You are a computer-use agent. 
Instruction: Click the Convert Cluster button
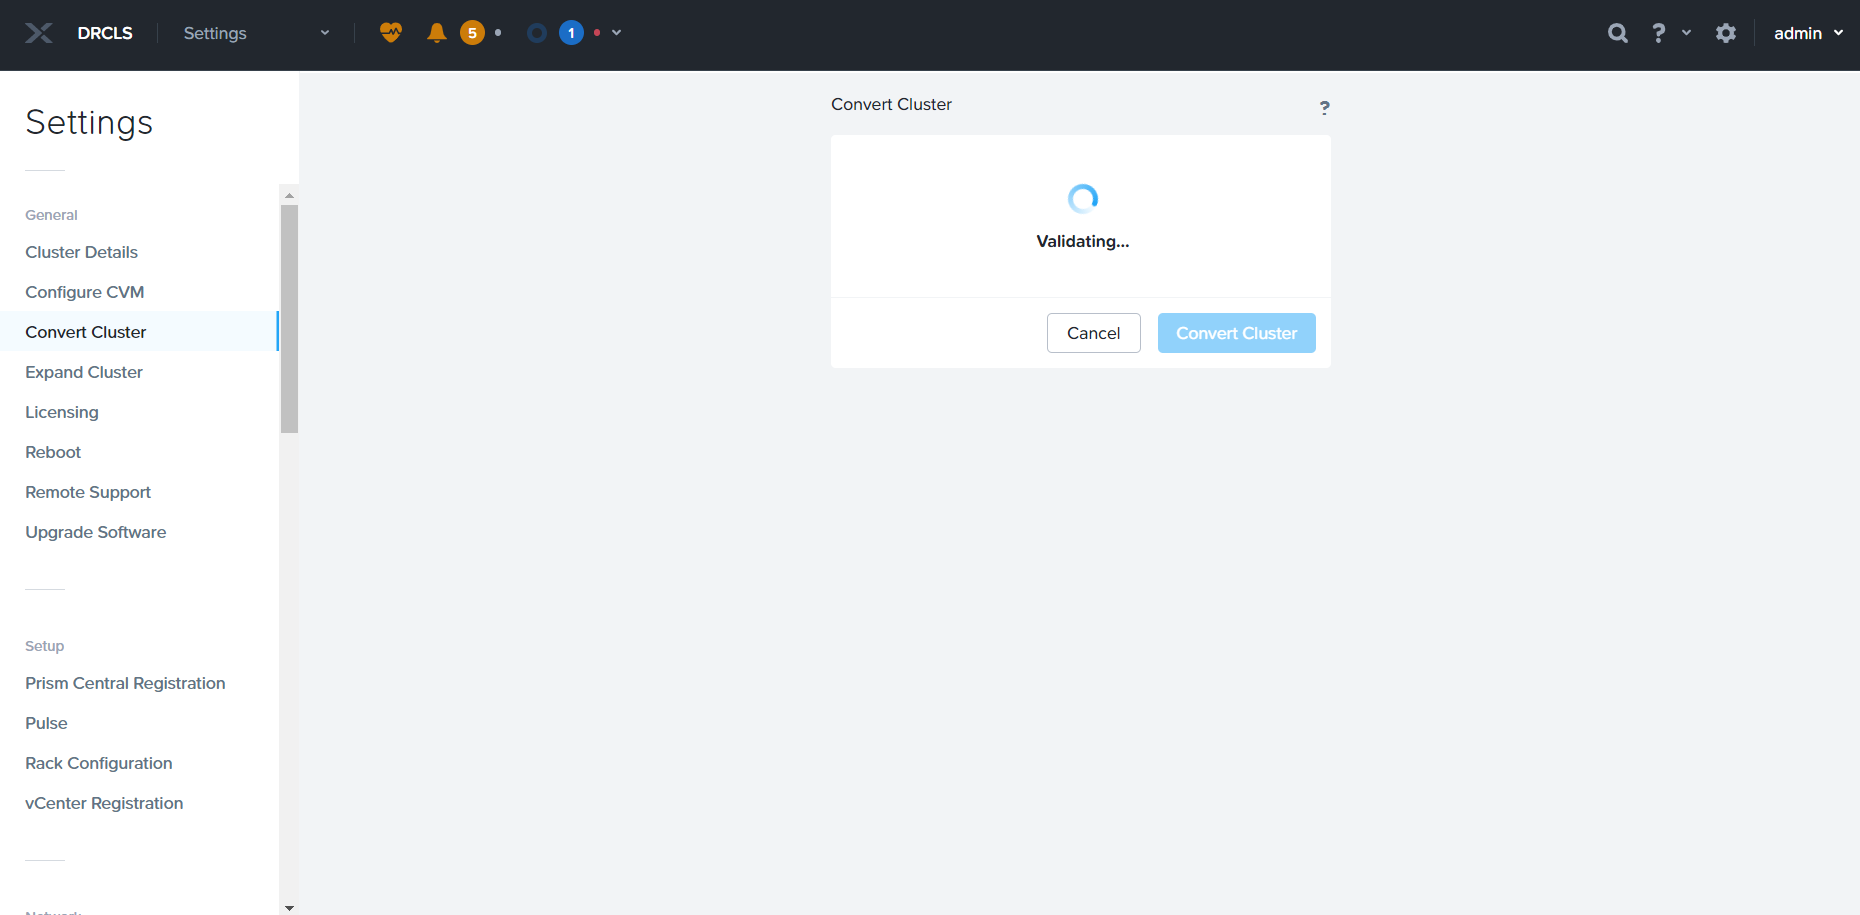pos(1236,333)
